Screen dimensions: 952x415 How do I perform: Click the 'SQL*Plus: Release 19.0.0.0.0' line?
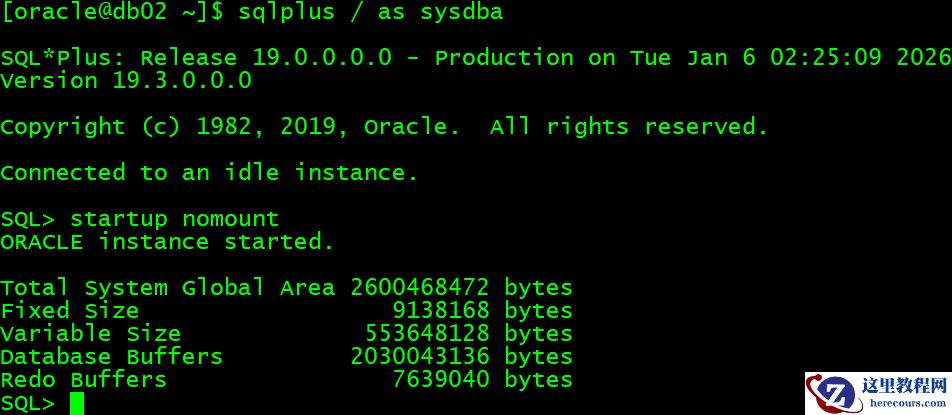point(196,58)
